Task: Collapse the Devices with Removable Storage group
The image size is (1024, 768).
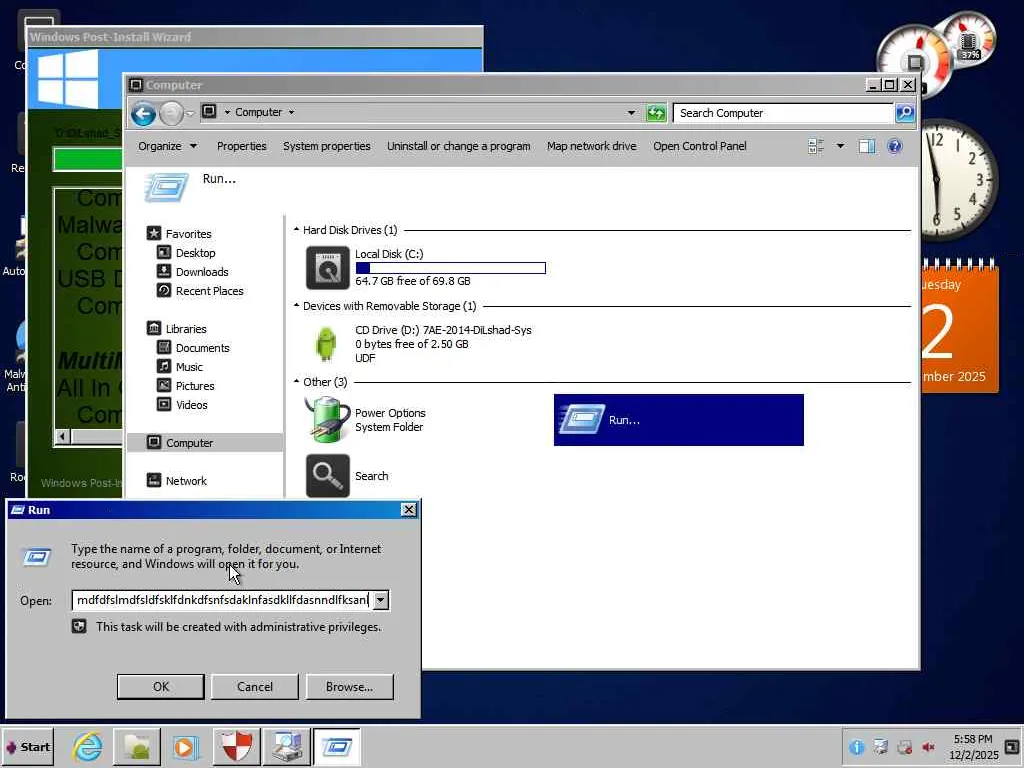Action: tap(296, 306)
